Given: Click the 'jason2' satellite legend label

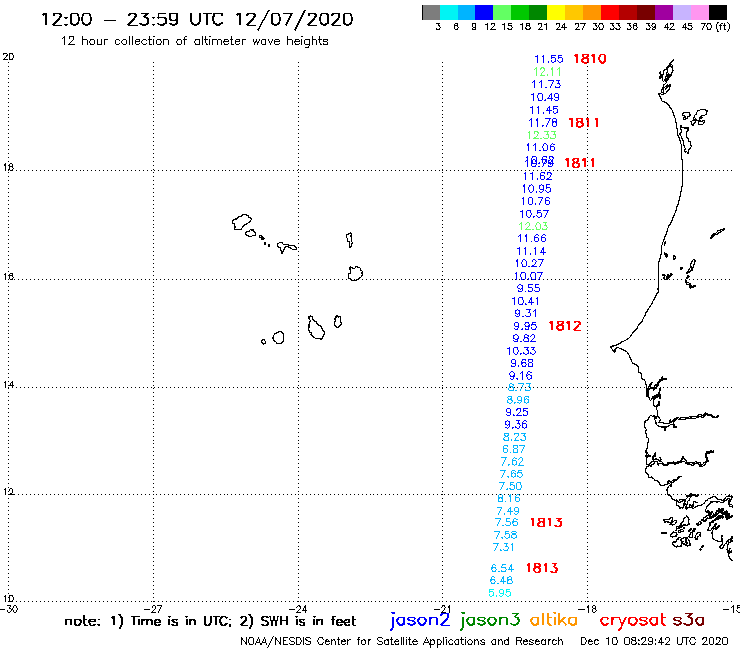Looking at the screenshot, I should (x=420, y=621).
